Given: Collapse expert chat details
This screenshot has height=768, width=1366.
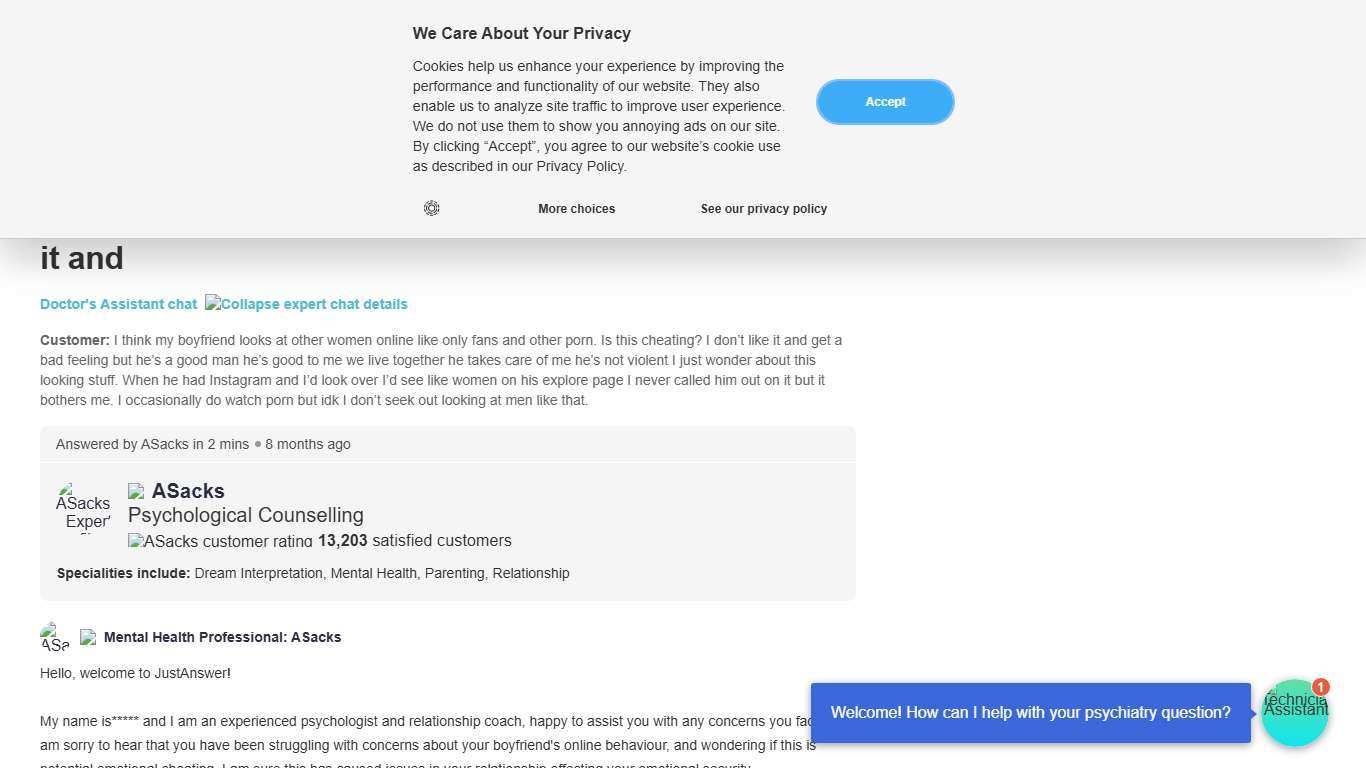Looking at the screenshot, I should [x=306, y=304].
